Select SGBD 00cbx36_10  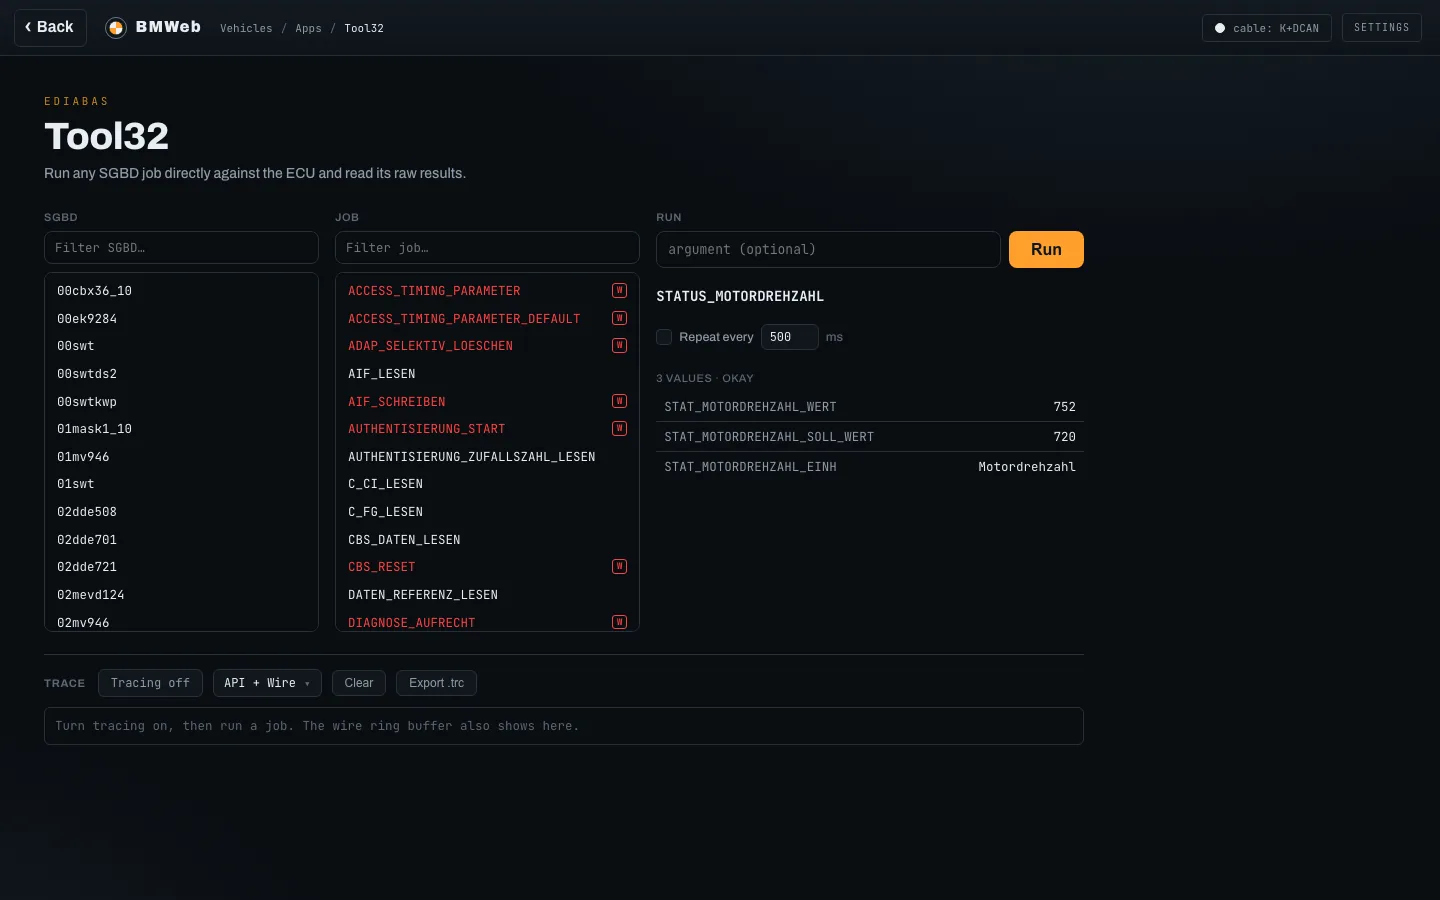[x=181, y=290]
